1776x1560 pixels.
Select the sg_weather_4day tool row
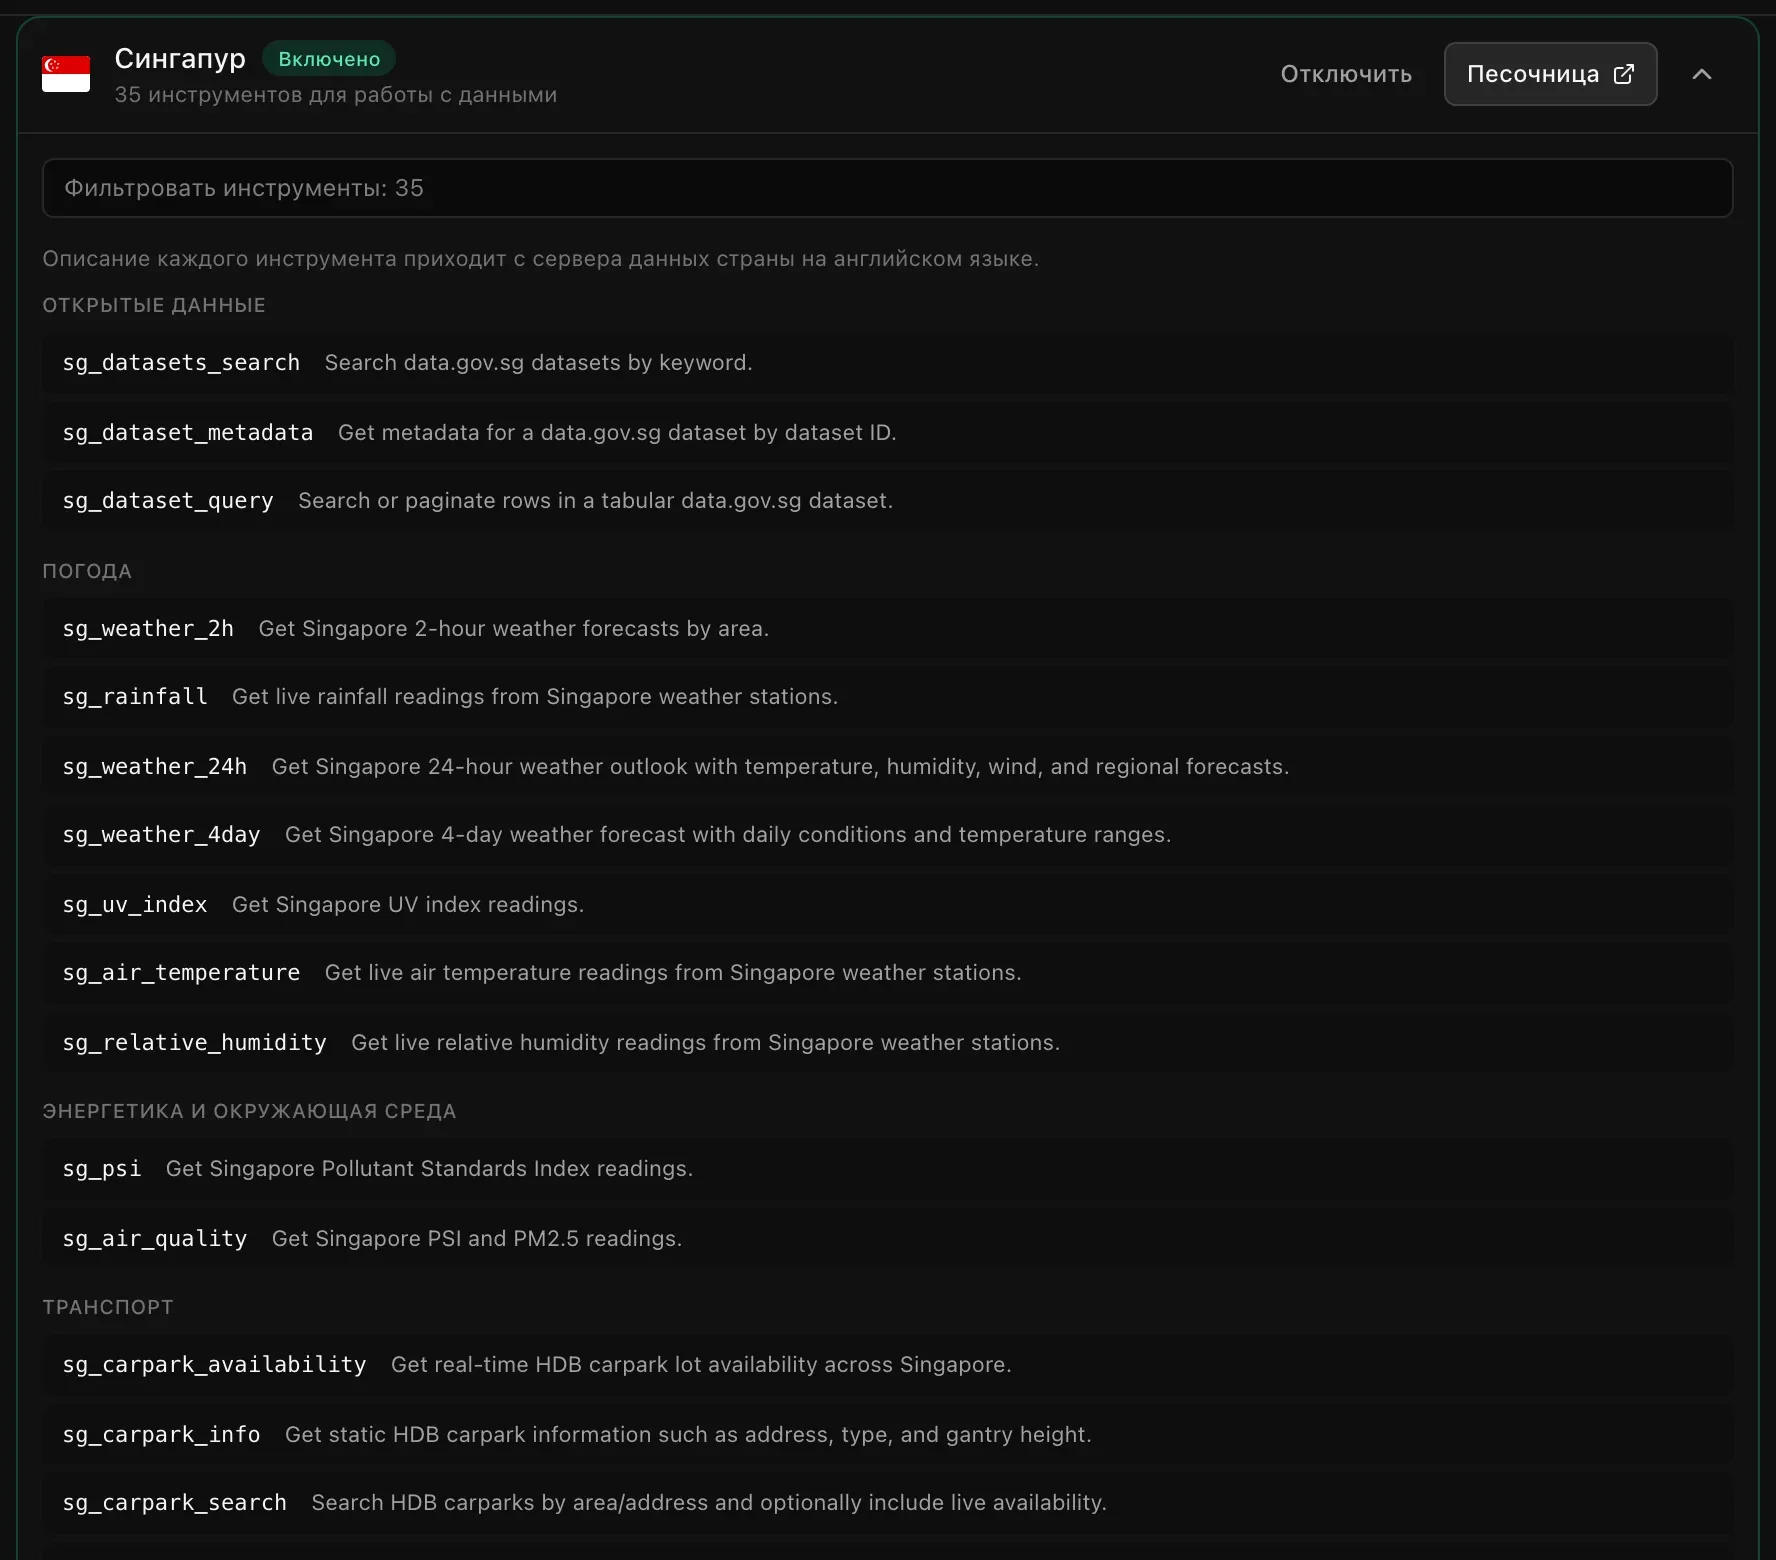[887, 834]
